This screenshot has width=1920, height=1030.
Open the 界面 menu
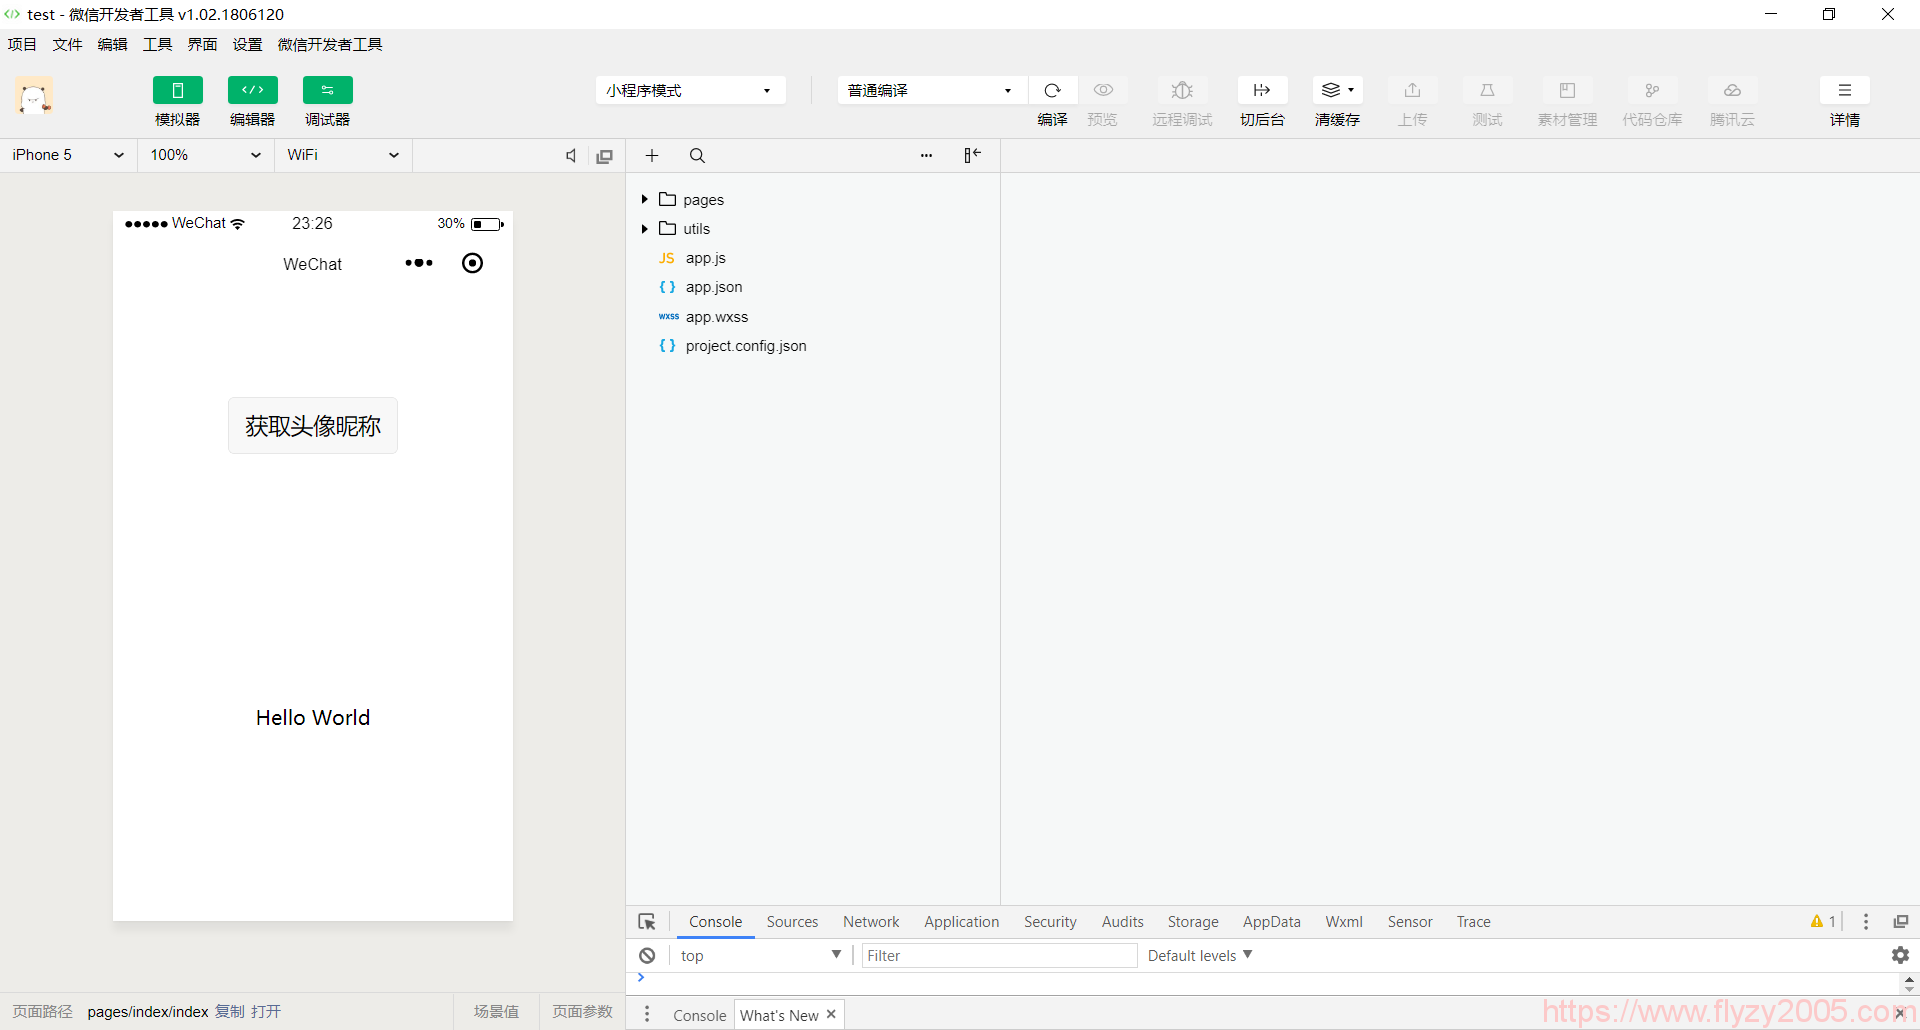(x=202, y=44)
